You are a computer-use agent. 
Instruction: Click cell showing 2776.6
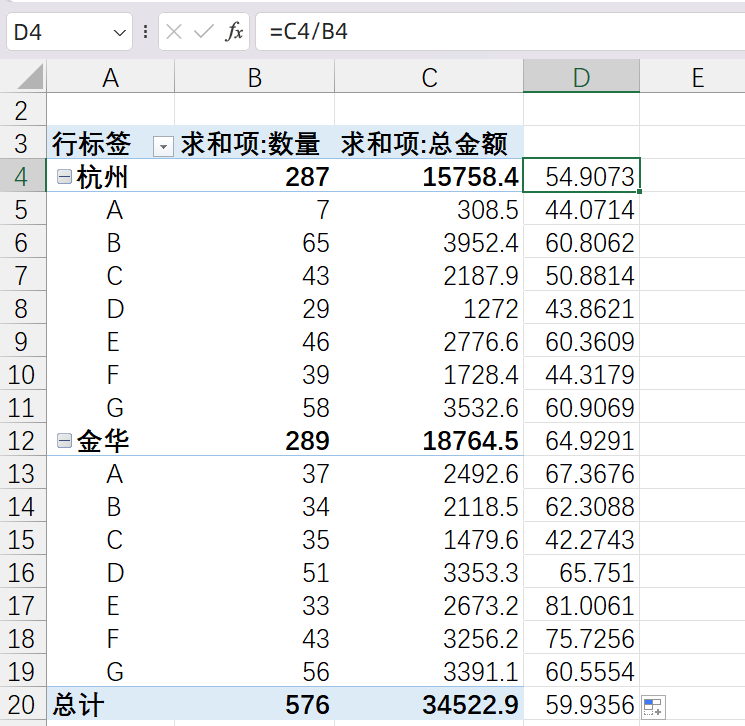(x=429, y=341)
